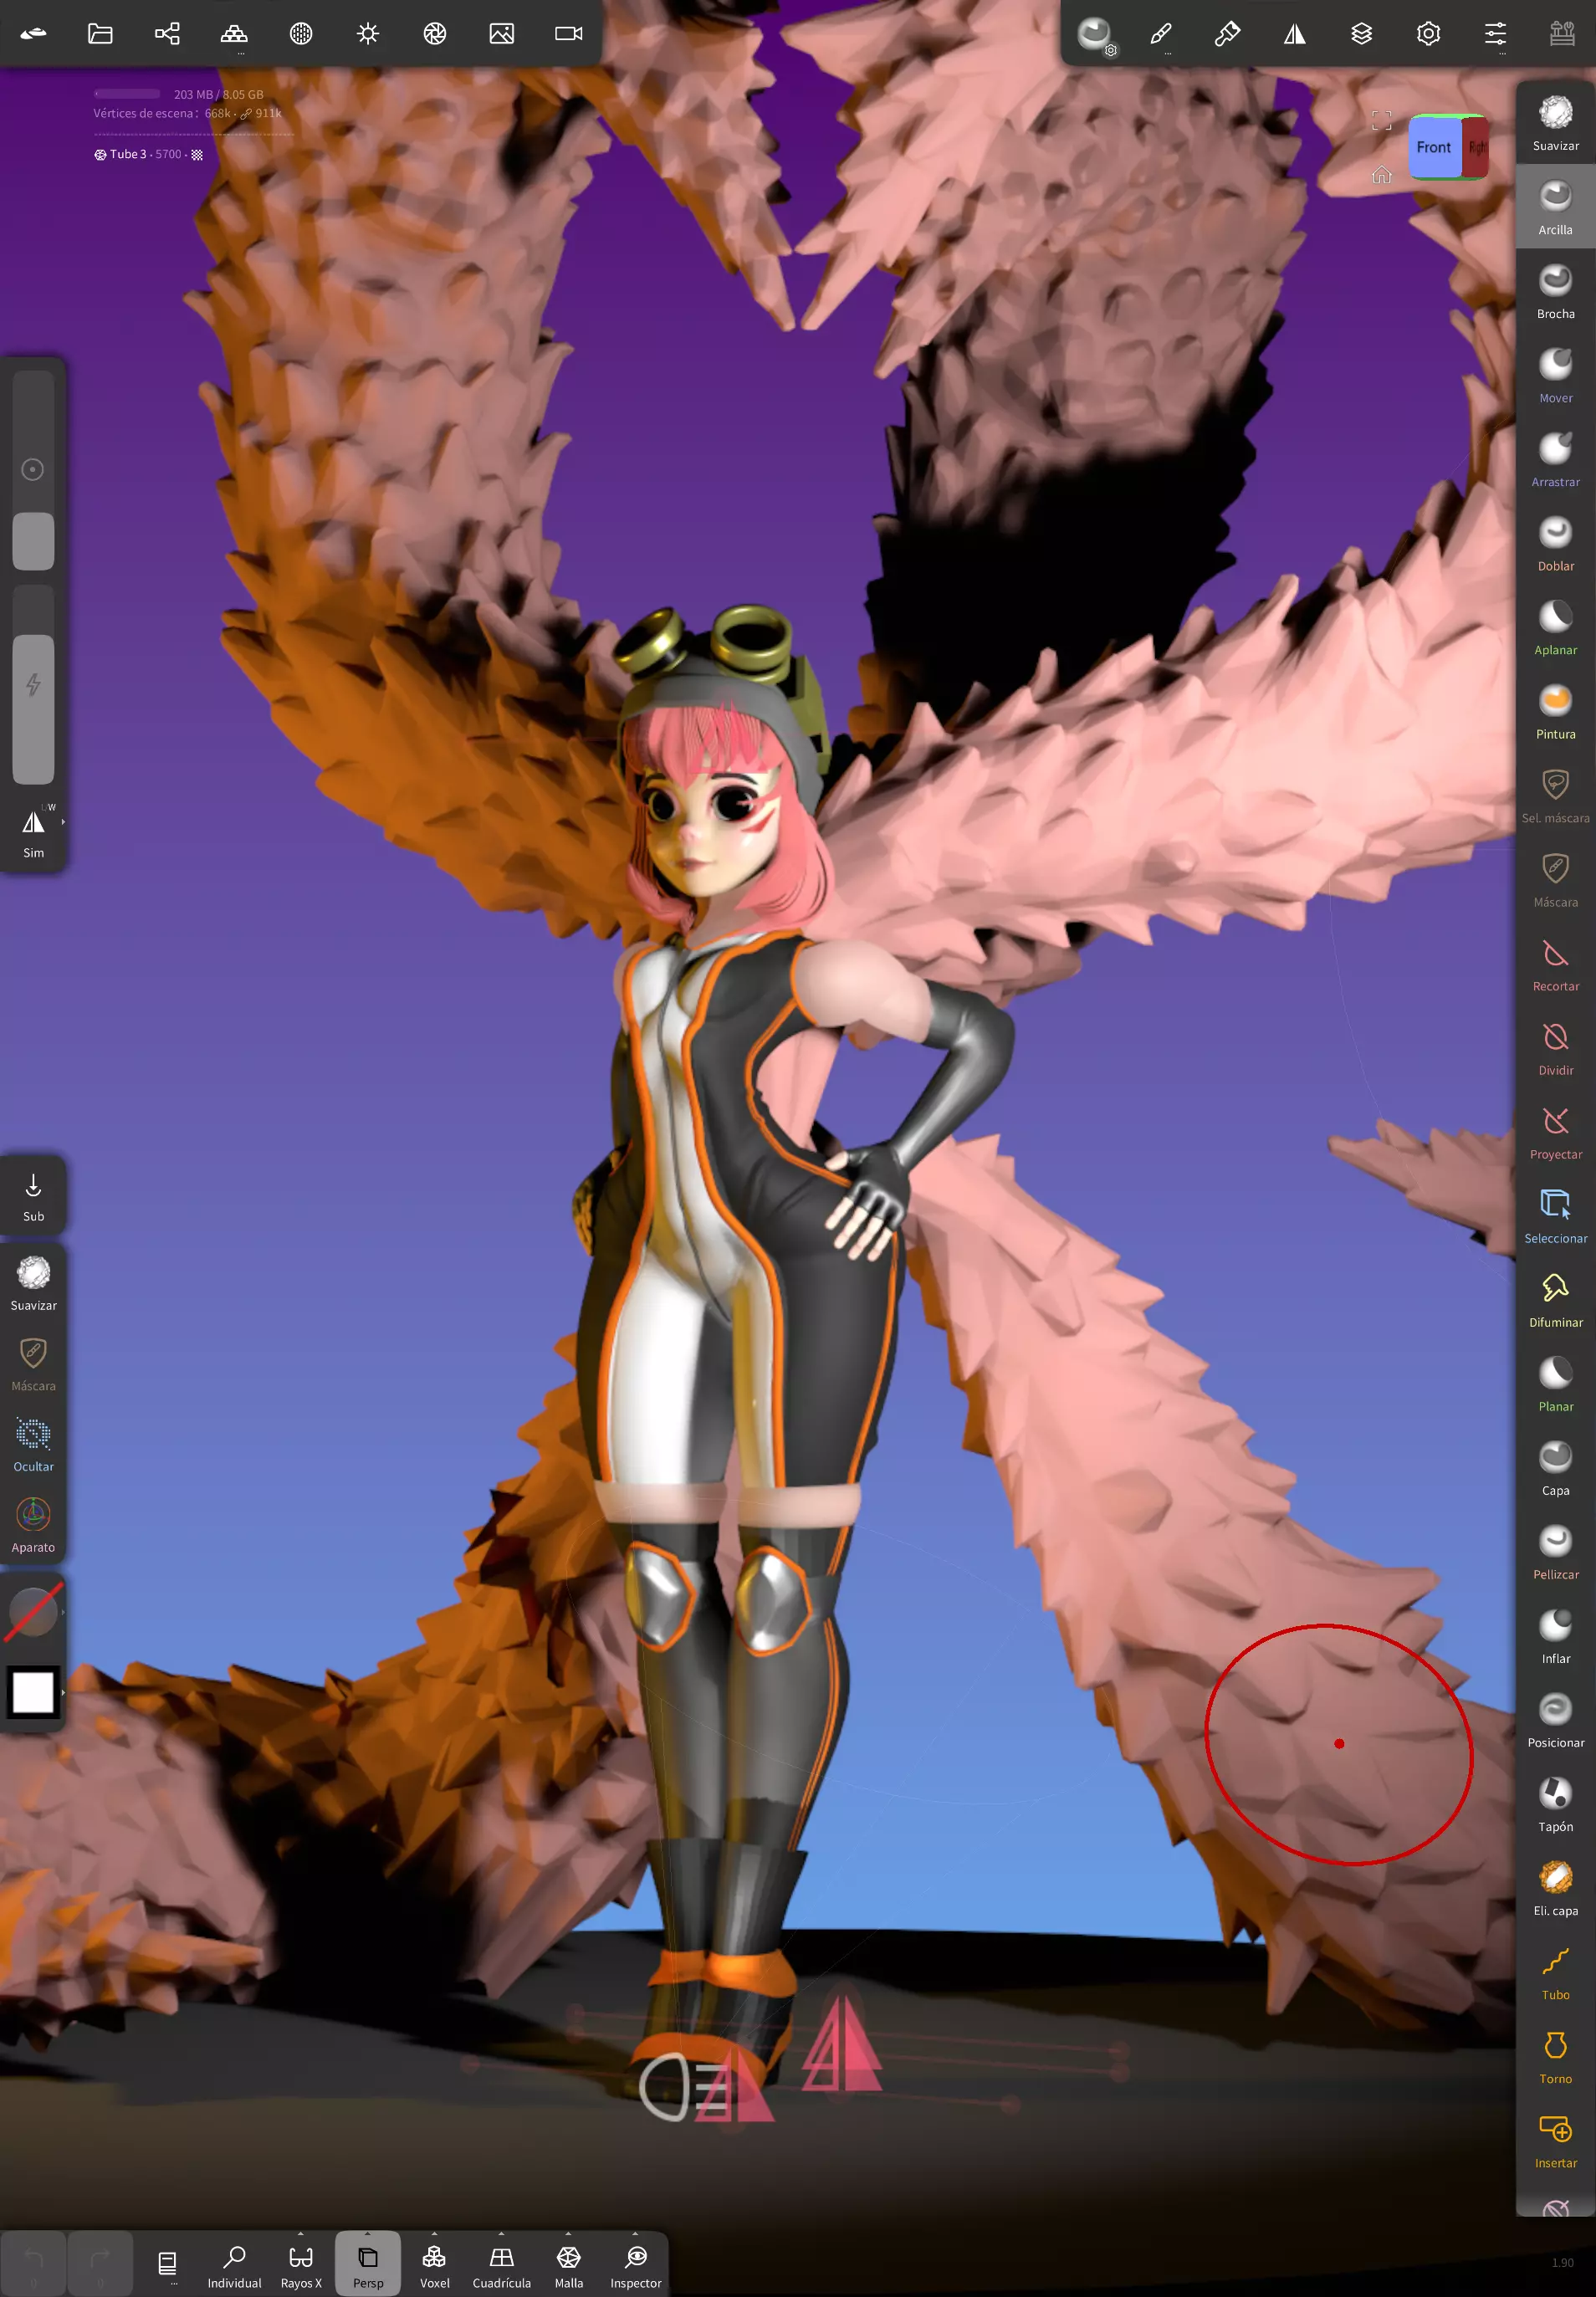Screen dimensions: 1596x2297
Task: Toggle the Inspector view
Action: tap(636, 2264)
